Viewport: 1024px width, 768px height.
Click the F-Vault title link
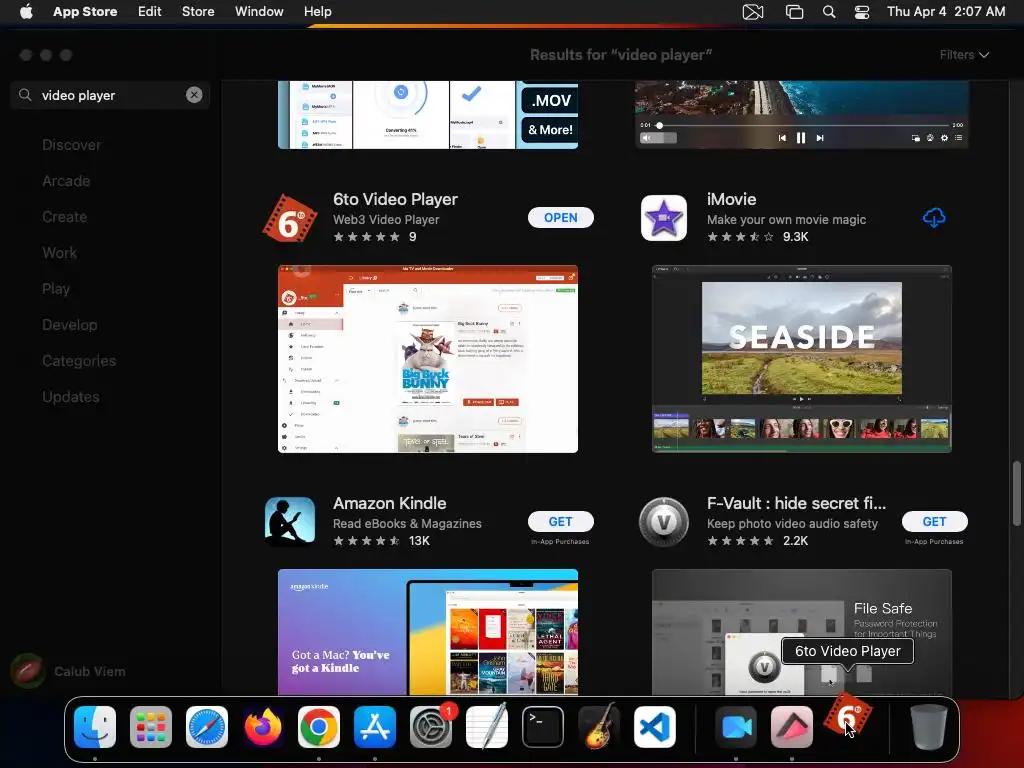[796, 503]
